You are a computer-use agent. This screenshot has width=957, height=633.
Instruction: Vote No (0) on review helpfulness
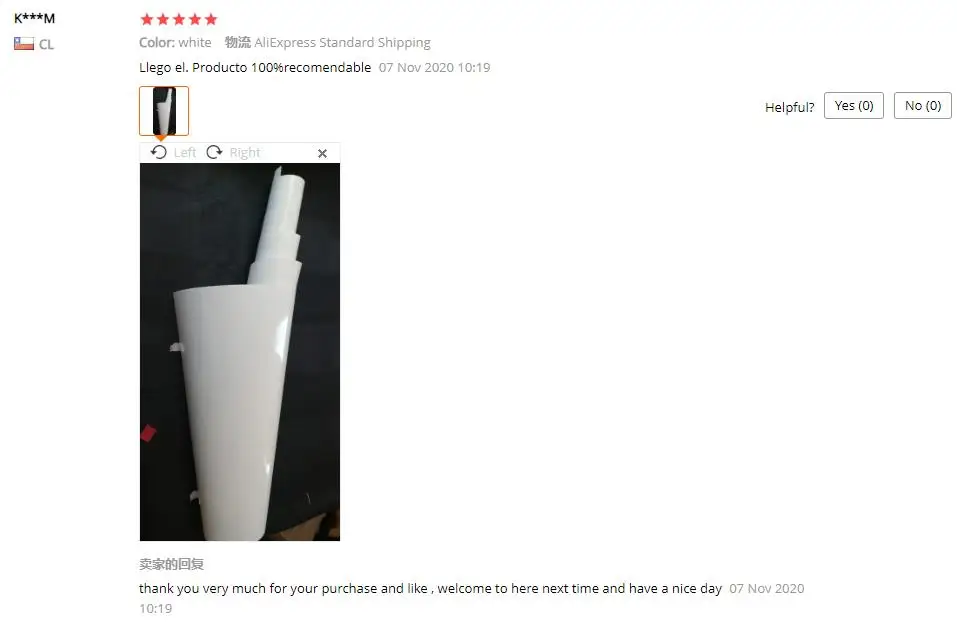(x=922, y=106)
